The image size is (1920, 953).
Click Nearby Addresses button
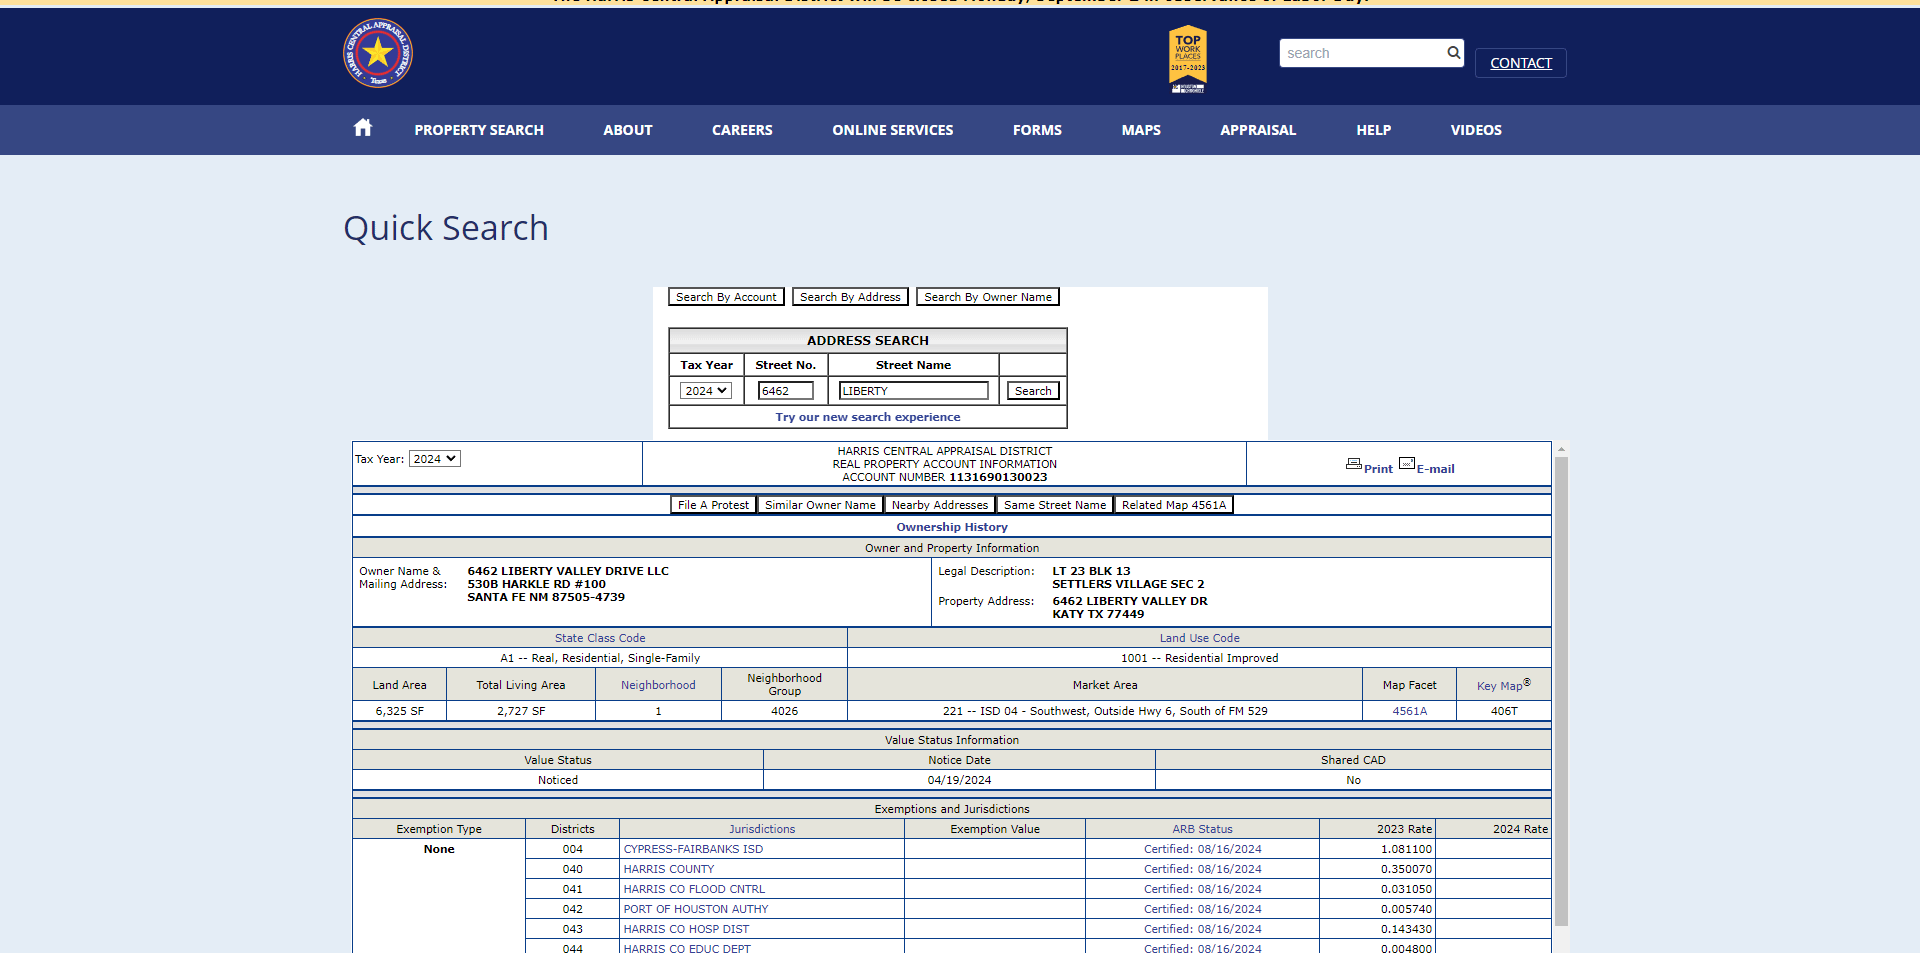tap(940, 505)
